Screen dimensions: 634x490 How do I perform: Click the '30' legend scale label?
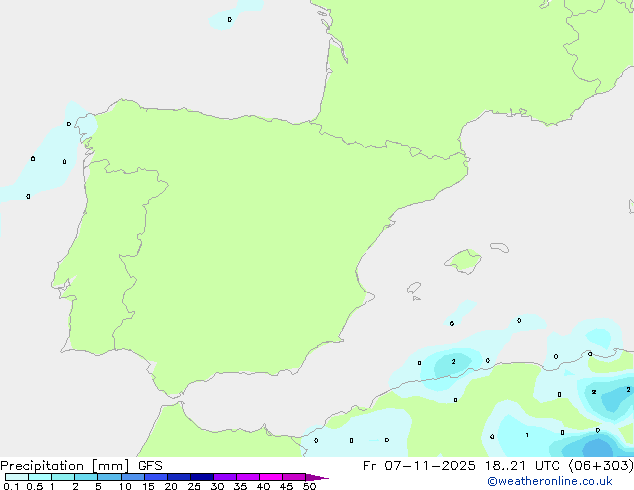pos(217,486)
